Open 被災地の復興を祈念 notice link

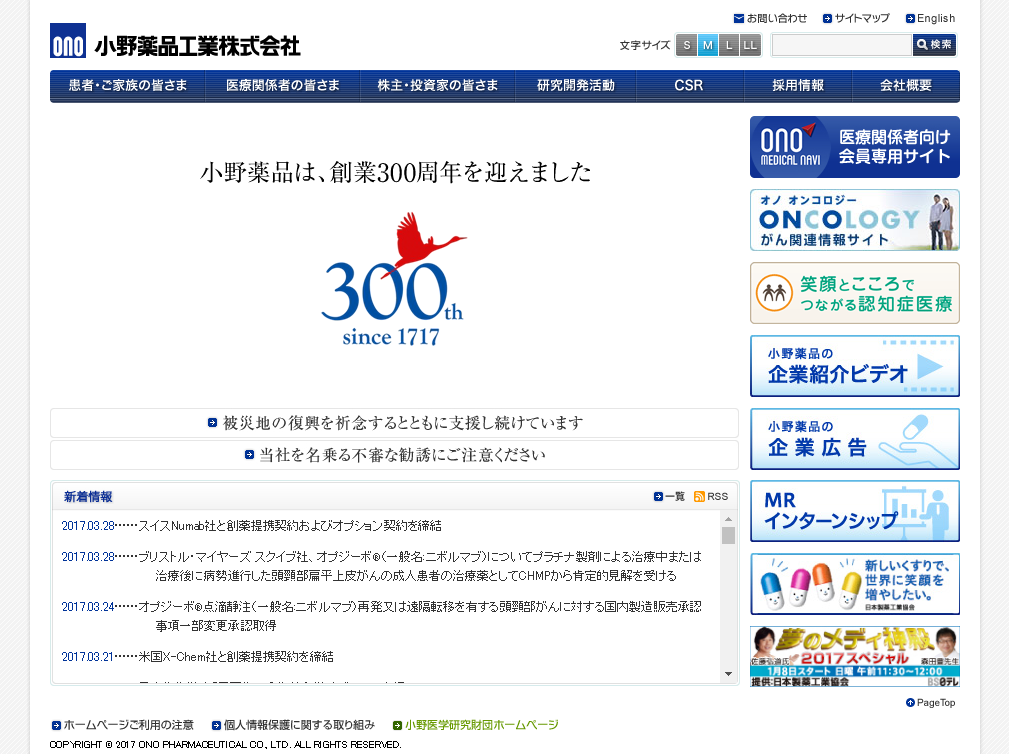coord(394,423)
